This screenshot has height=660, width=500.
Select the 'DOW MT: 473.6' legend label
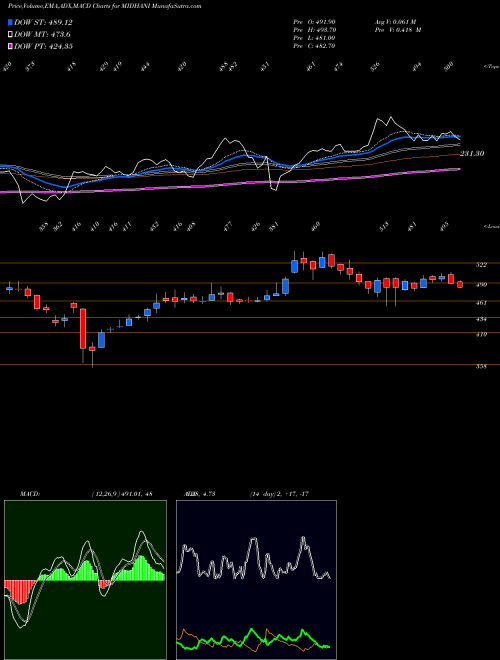pyautogui.click(x=42, y=35)
